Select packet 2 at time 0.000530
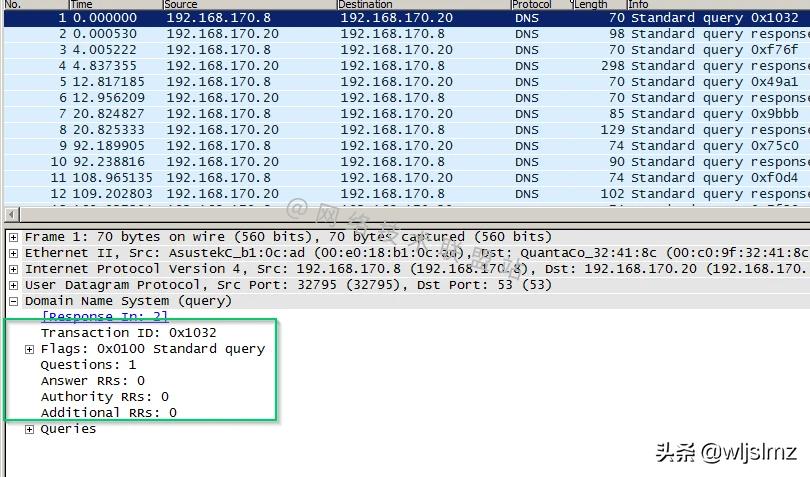This screenshot has width=810, height=477. (x=407, y=34)
